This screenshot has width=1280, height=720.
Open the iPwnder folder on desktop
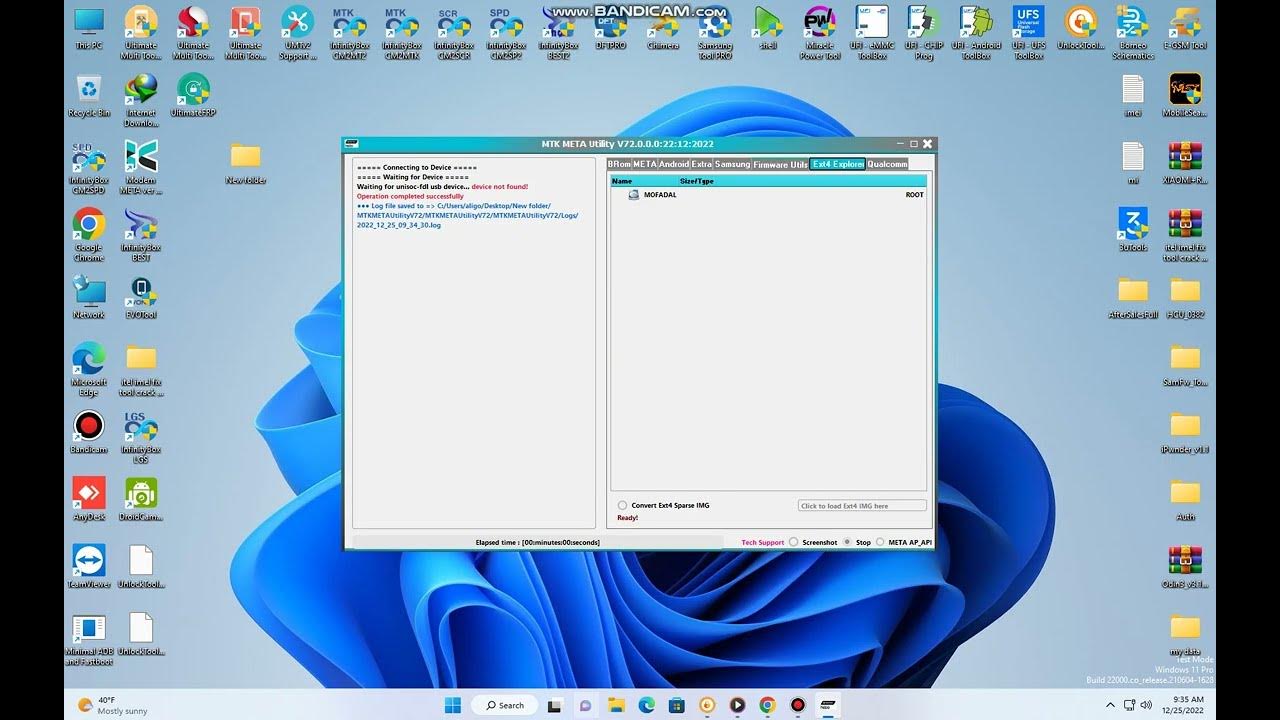(x=1185, y=432)
